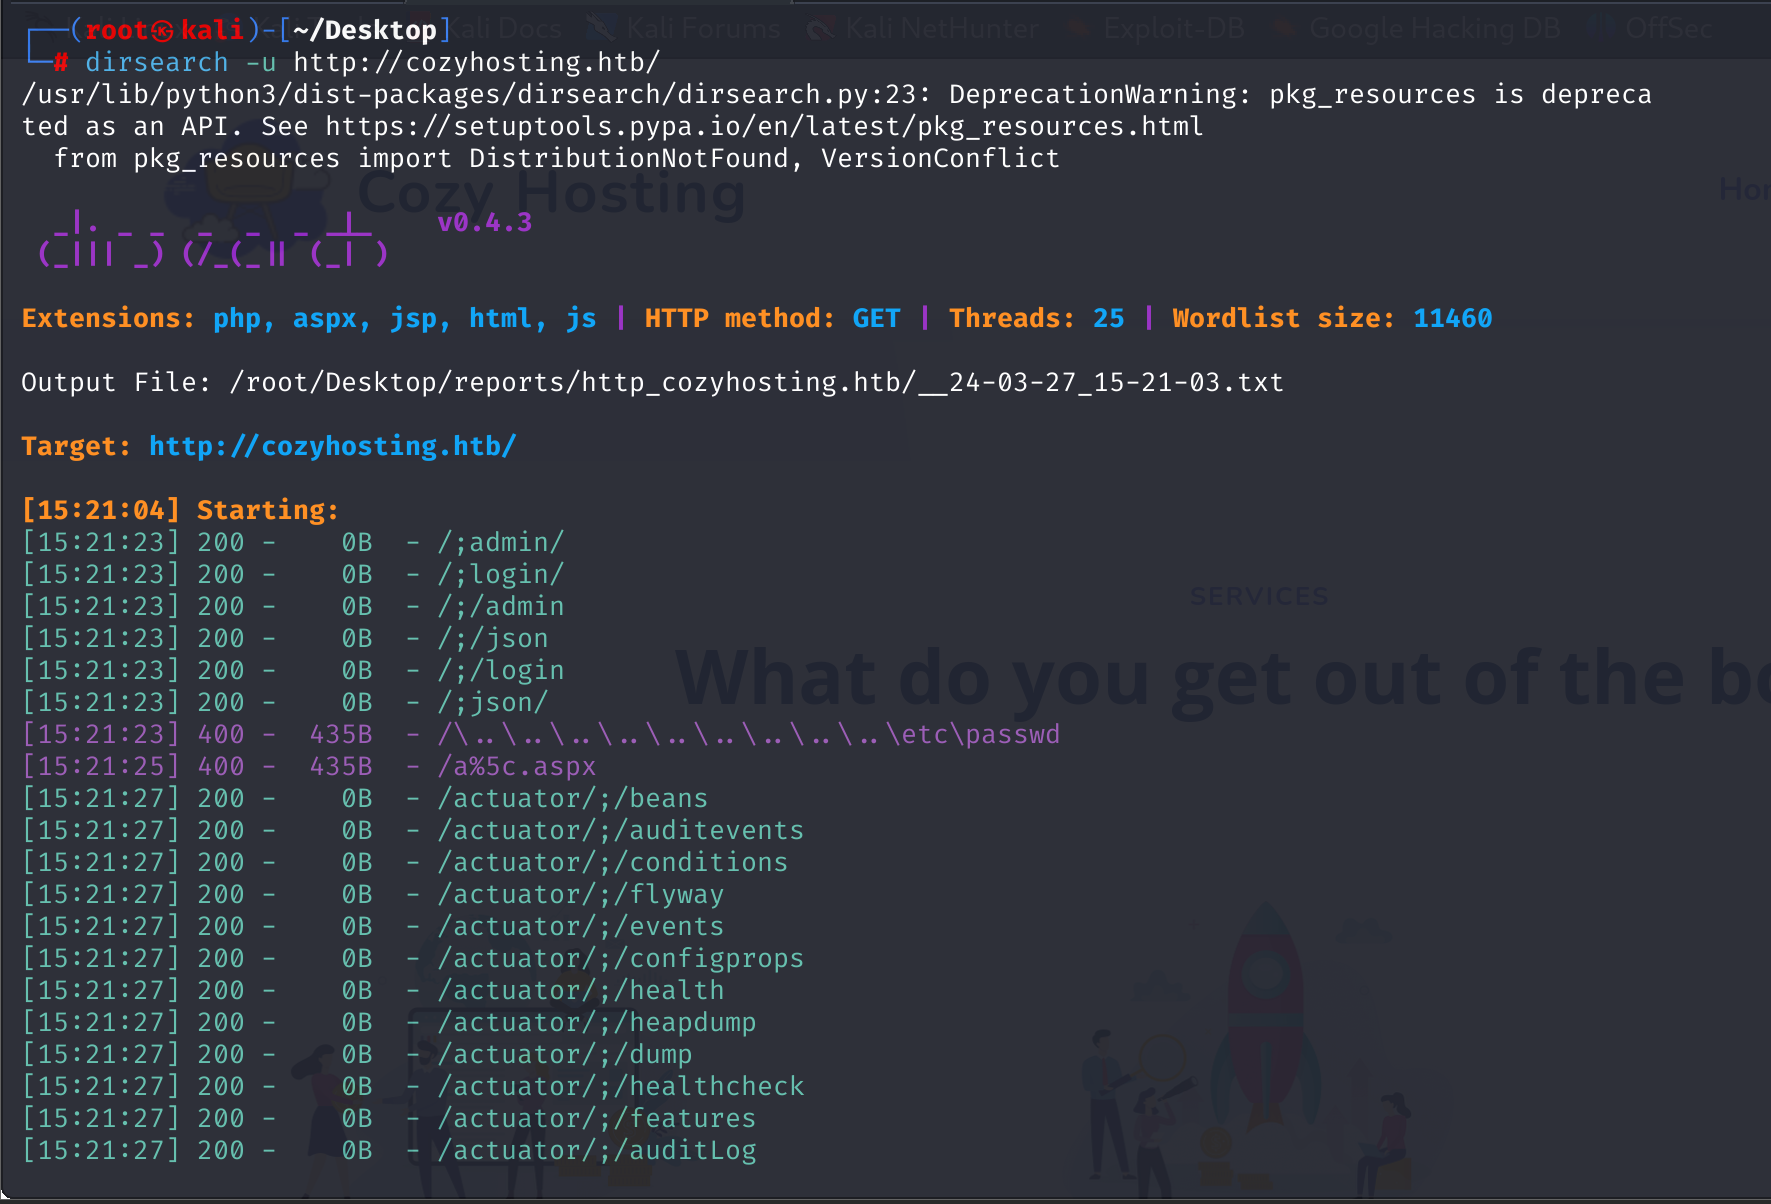Open OffSec bookmark in background browser

[x=1652, y=28]
